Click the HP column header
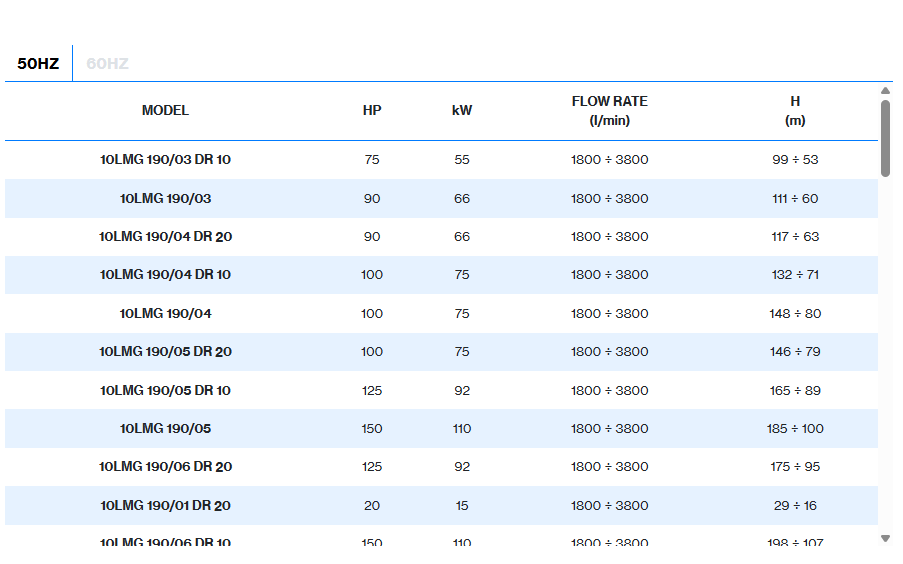Screen dimensions: 903x564 tap(372, 111)
